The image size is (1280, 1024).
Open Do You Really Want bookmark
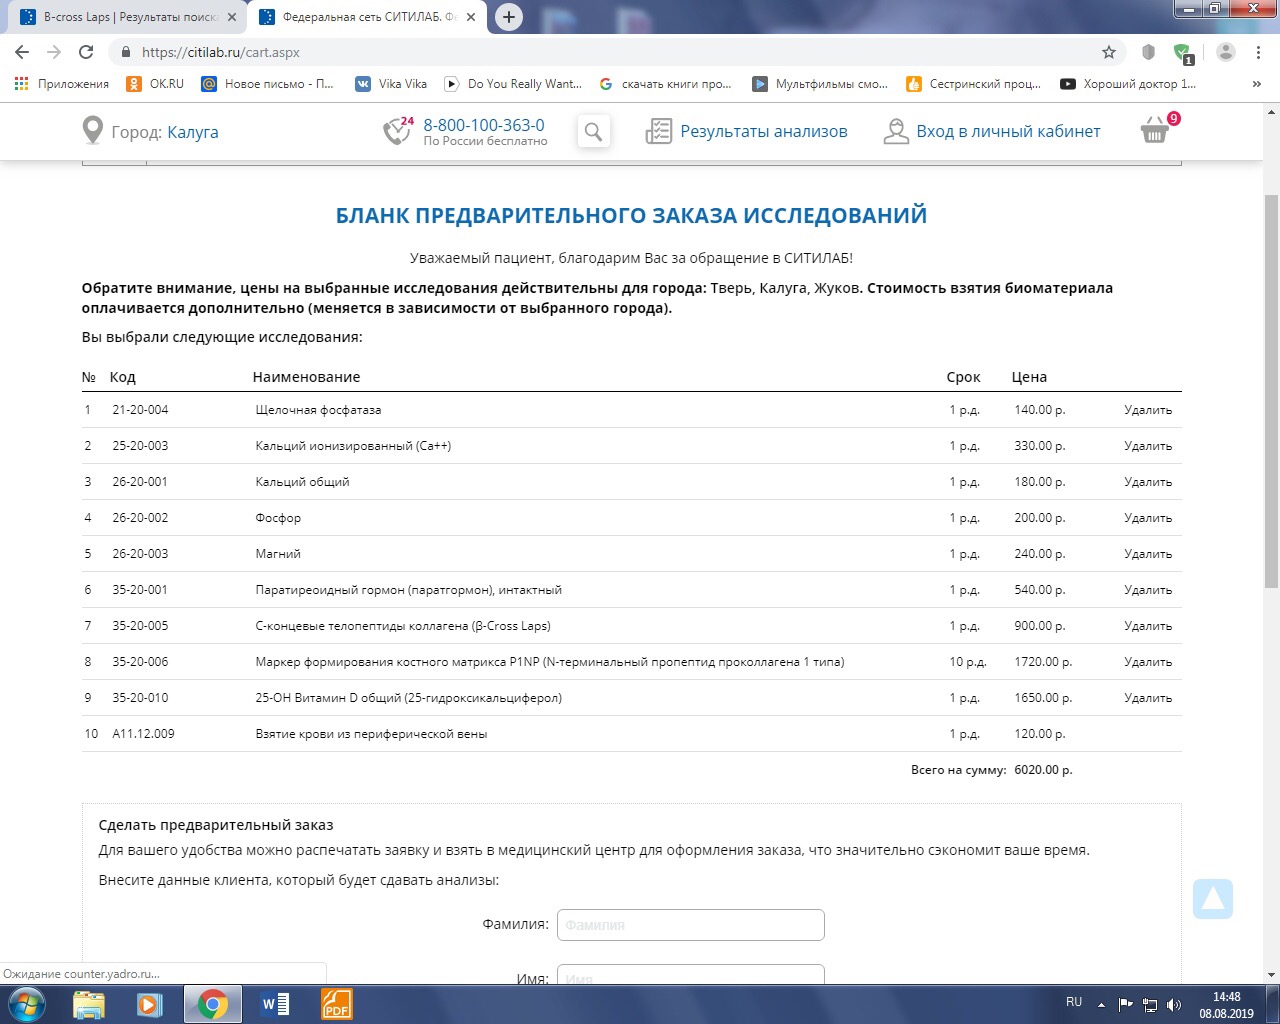point(513,84)
